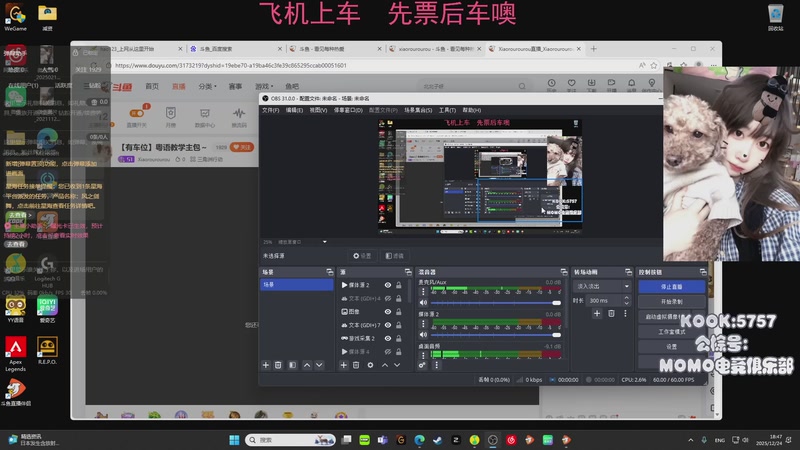Open advanced audio properties gears icon
This screenshot has height=450, width=800.
point(422,365)
